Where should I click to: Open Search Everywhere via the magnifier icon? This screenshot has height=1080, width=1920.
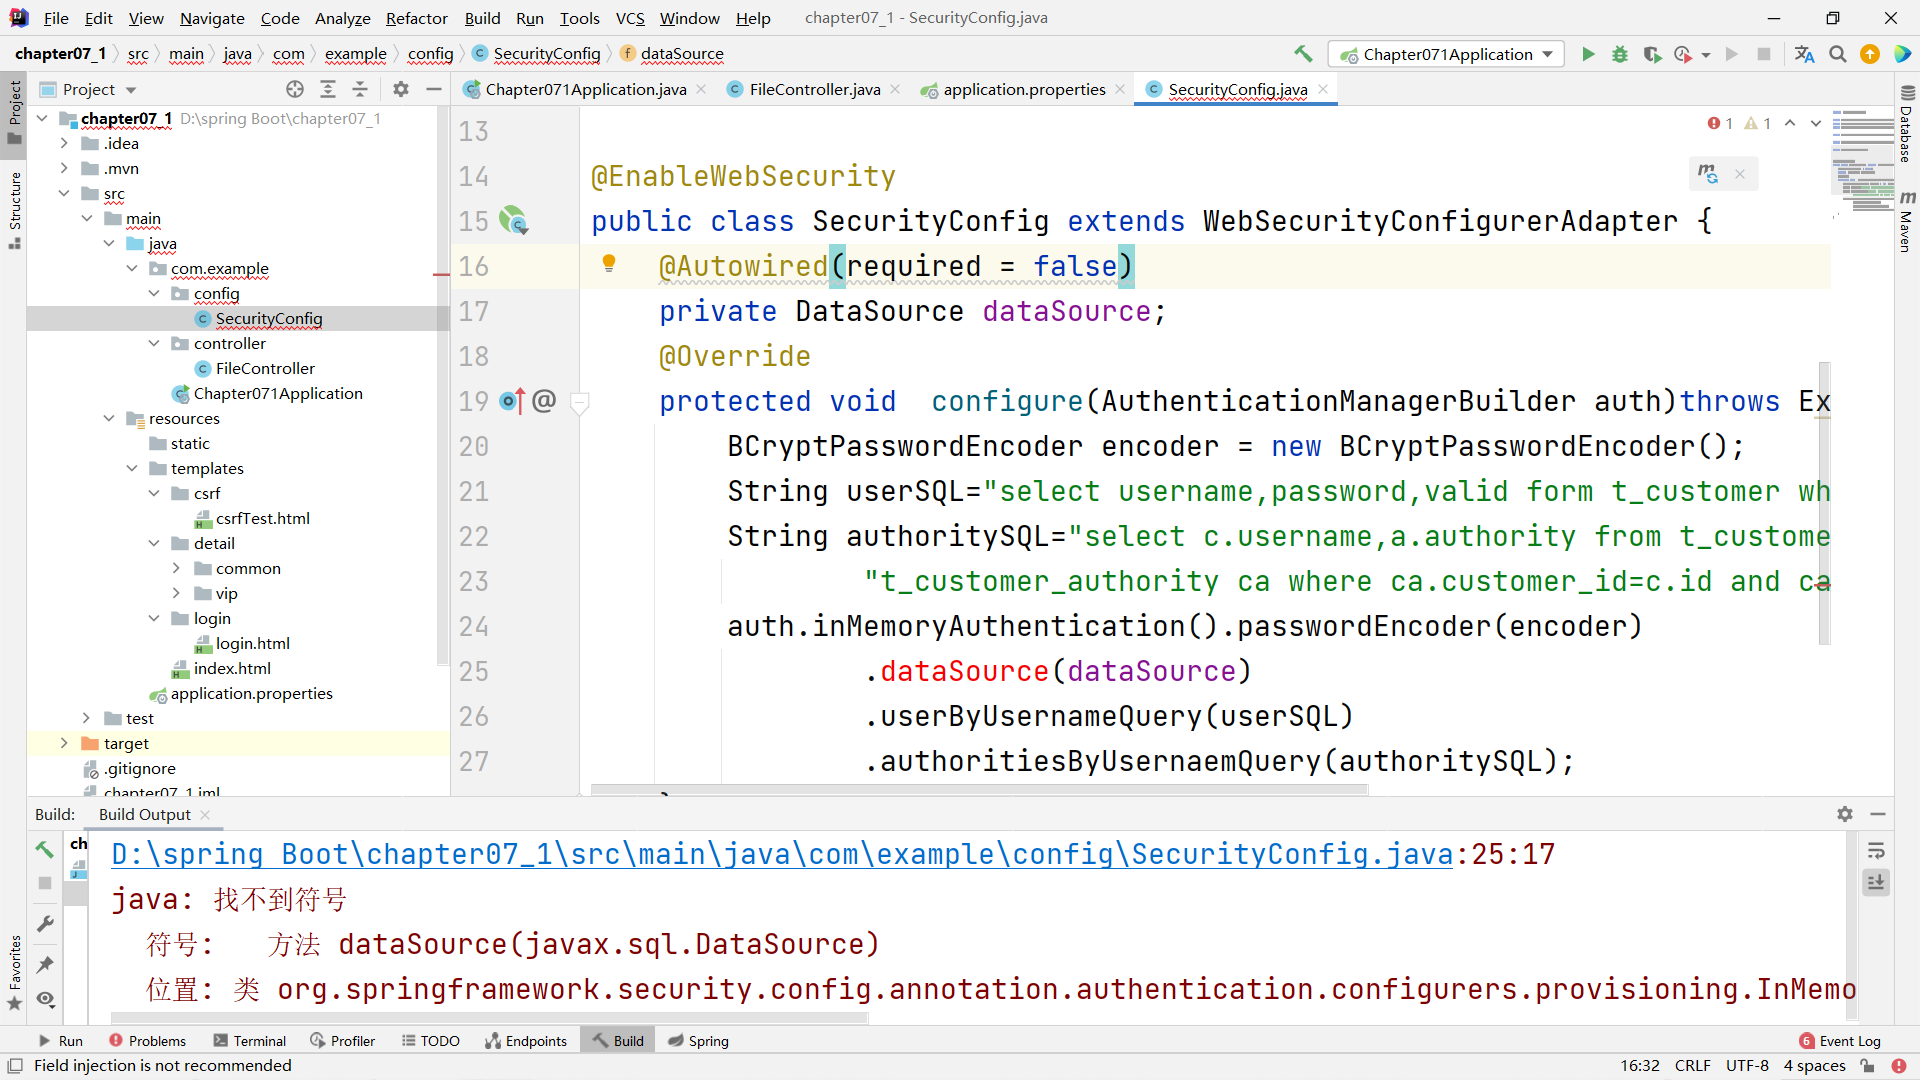(1837, 55)
